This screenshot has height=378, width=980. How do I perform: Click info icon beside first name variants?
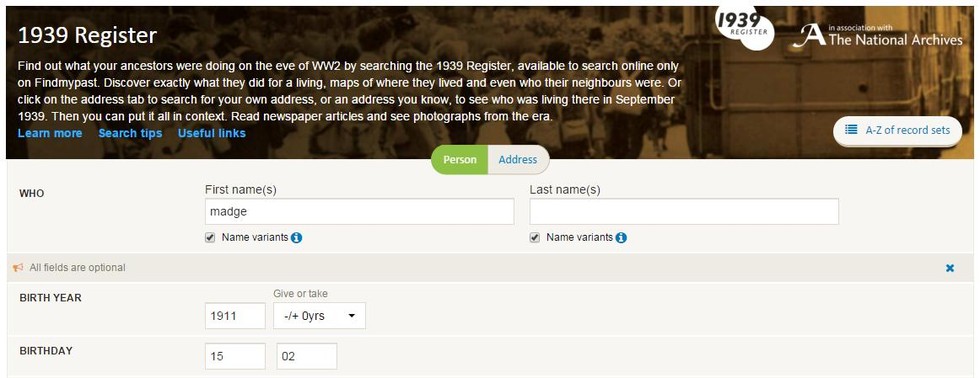point(297,237)
